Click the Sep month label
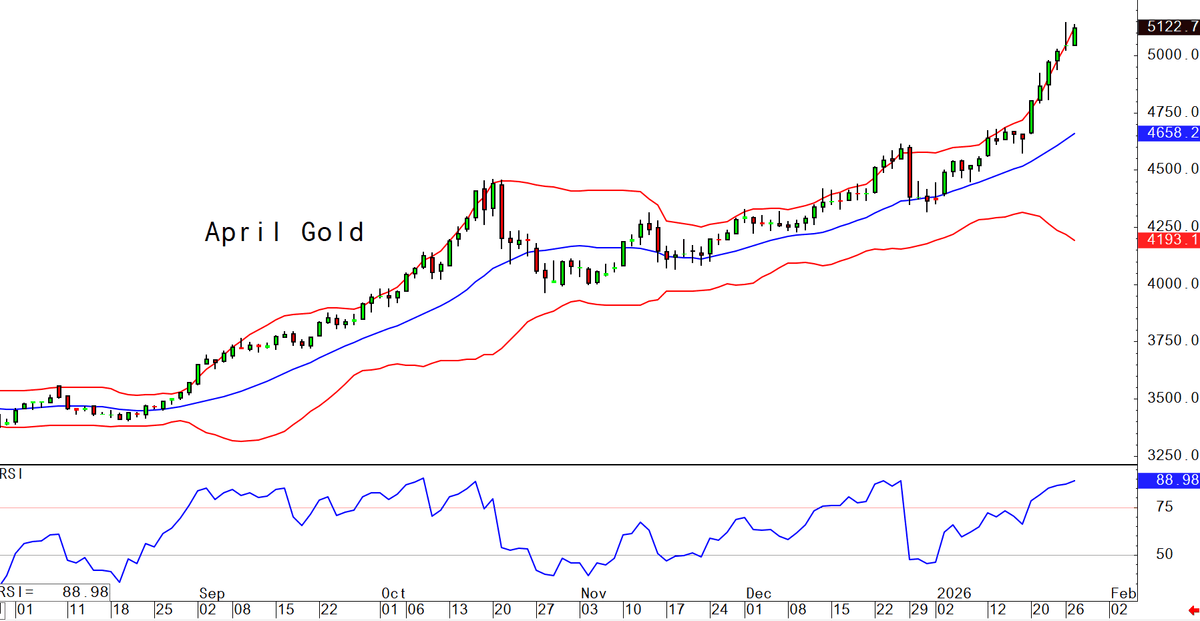Screen dimensions: 1200x621 tap(211, 592)
